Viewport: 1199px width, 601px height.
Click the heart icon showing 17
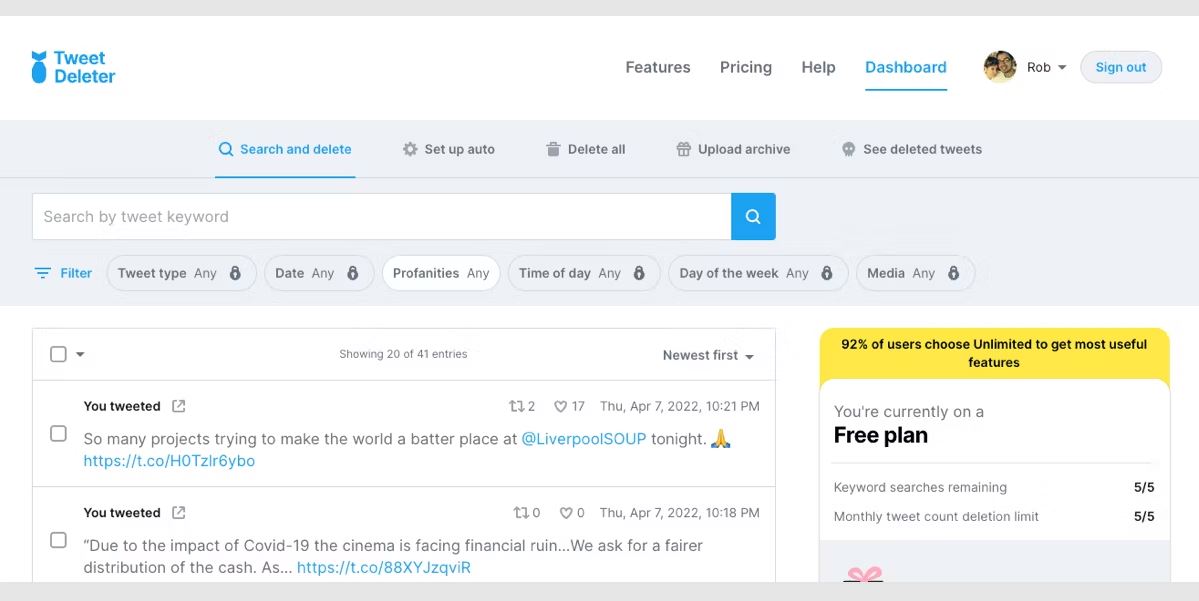(561, 407)
